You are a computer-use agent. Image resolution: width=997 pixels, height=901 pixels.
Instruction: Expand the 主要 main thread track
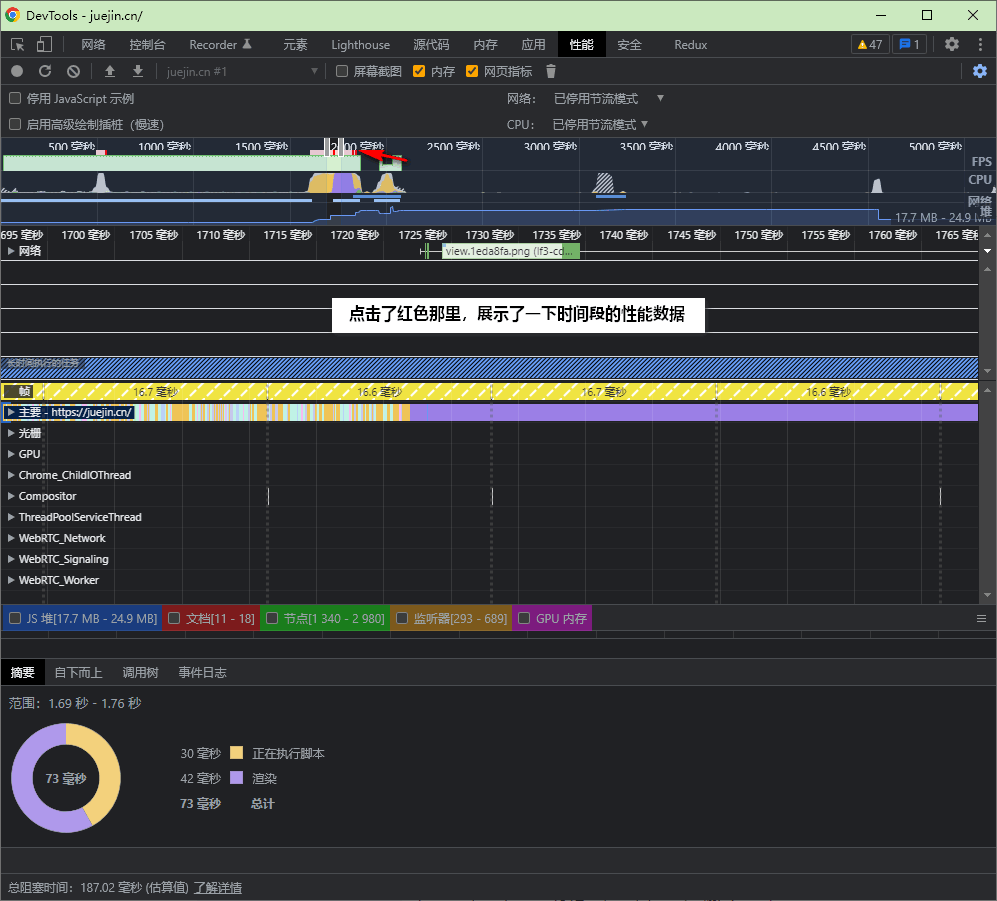click(11, 412)
